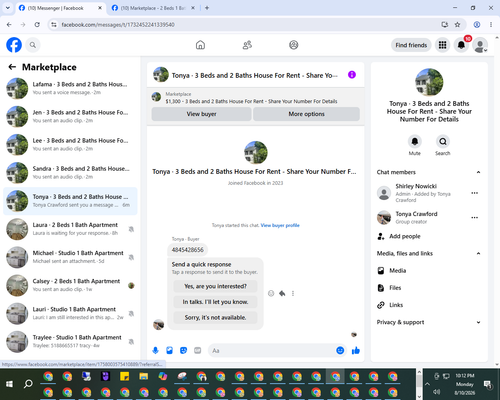Attach a file using the photo icon
Screen dimensions: 500x400
169,350
